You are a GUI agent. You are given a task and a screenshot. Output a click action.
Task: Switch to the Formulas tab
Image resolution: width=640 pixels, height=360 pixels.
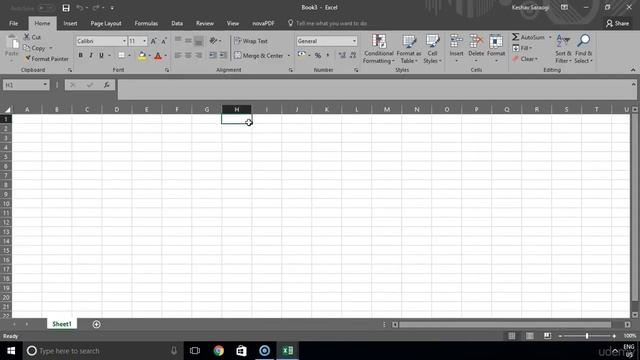[x=146, y=23]
